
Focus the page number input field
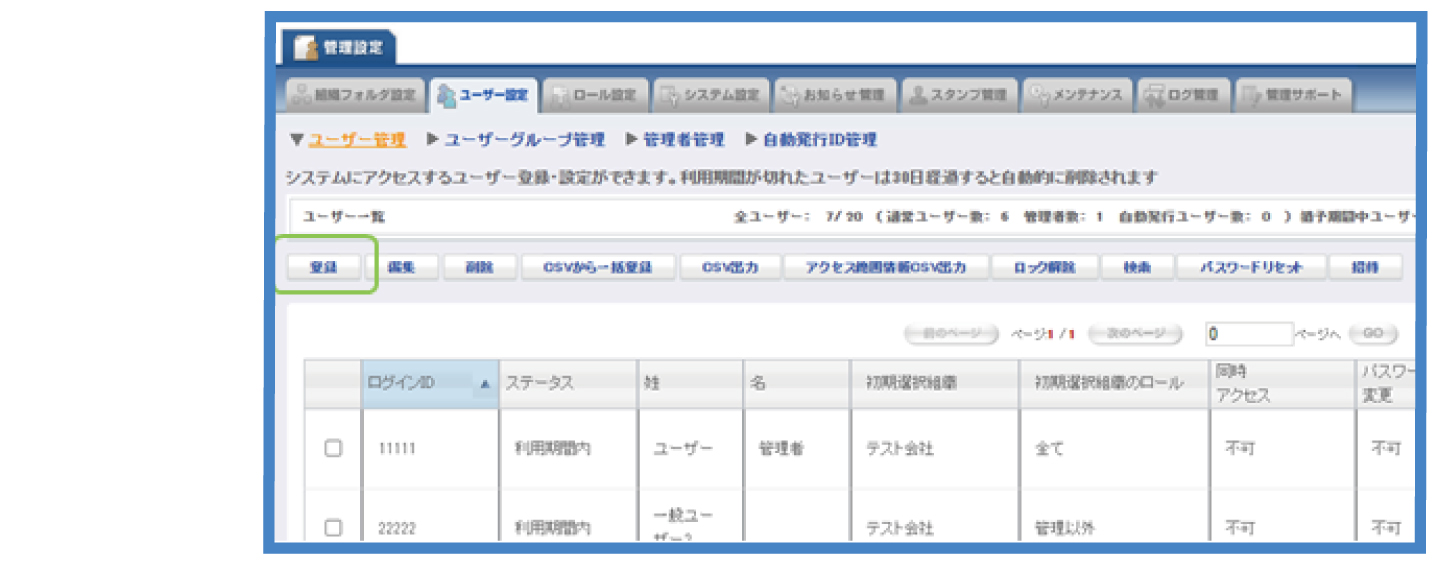click(x=1248, y=334)
